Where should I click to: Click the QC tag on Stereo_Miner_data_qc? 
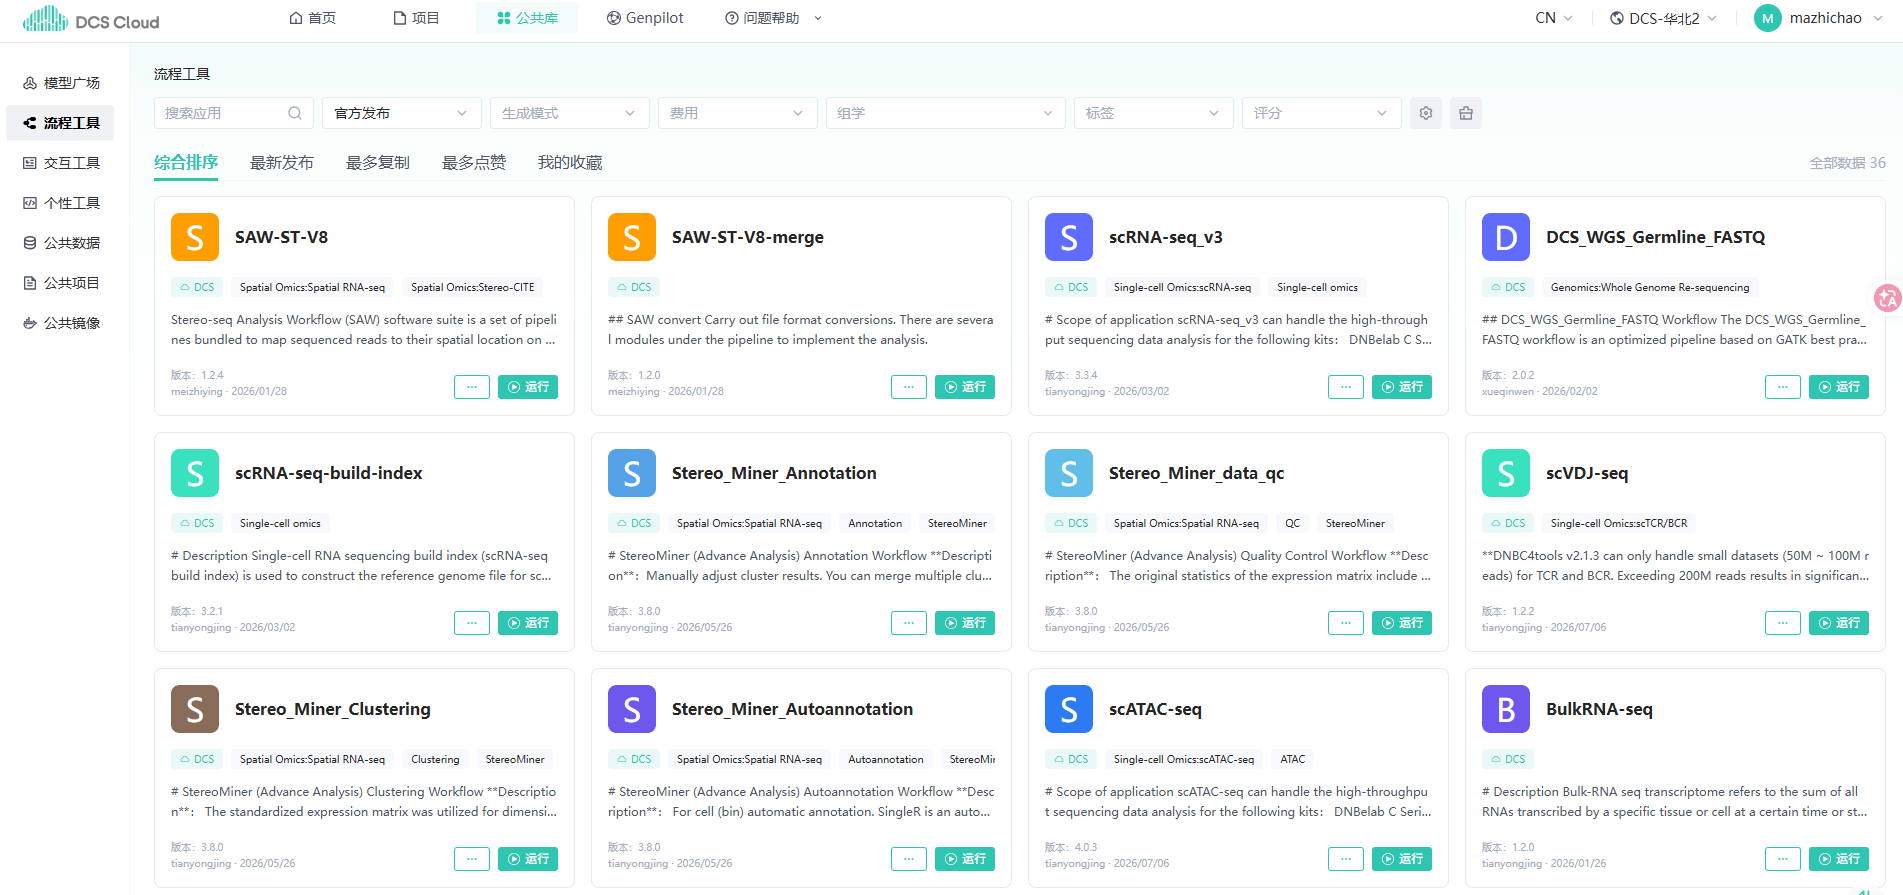coord(1293,523)
